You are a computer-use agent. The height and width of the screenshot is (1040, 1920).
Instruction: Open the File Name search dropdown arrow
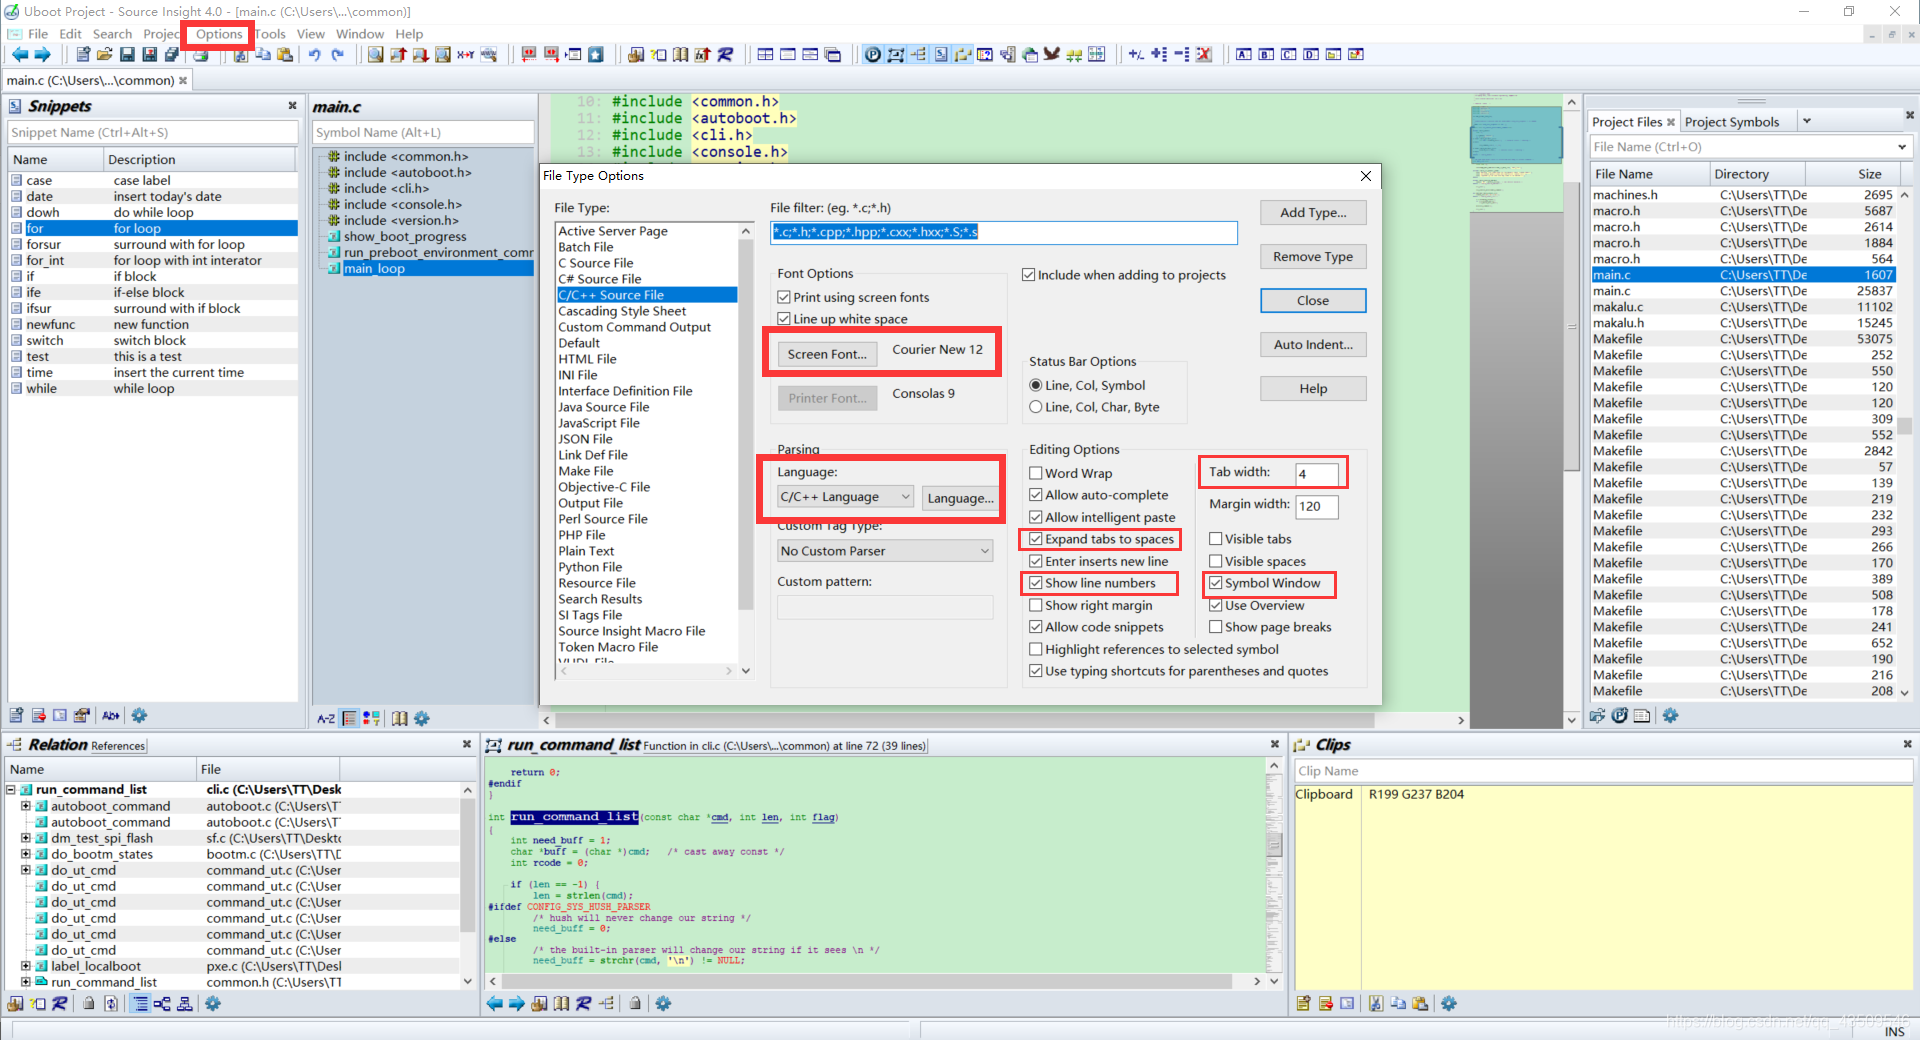pos(1901,147)
